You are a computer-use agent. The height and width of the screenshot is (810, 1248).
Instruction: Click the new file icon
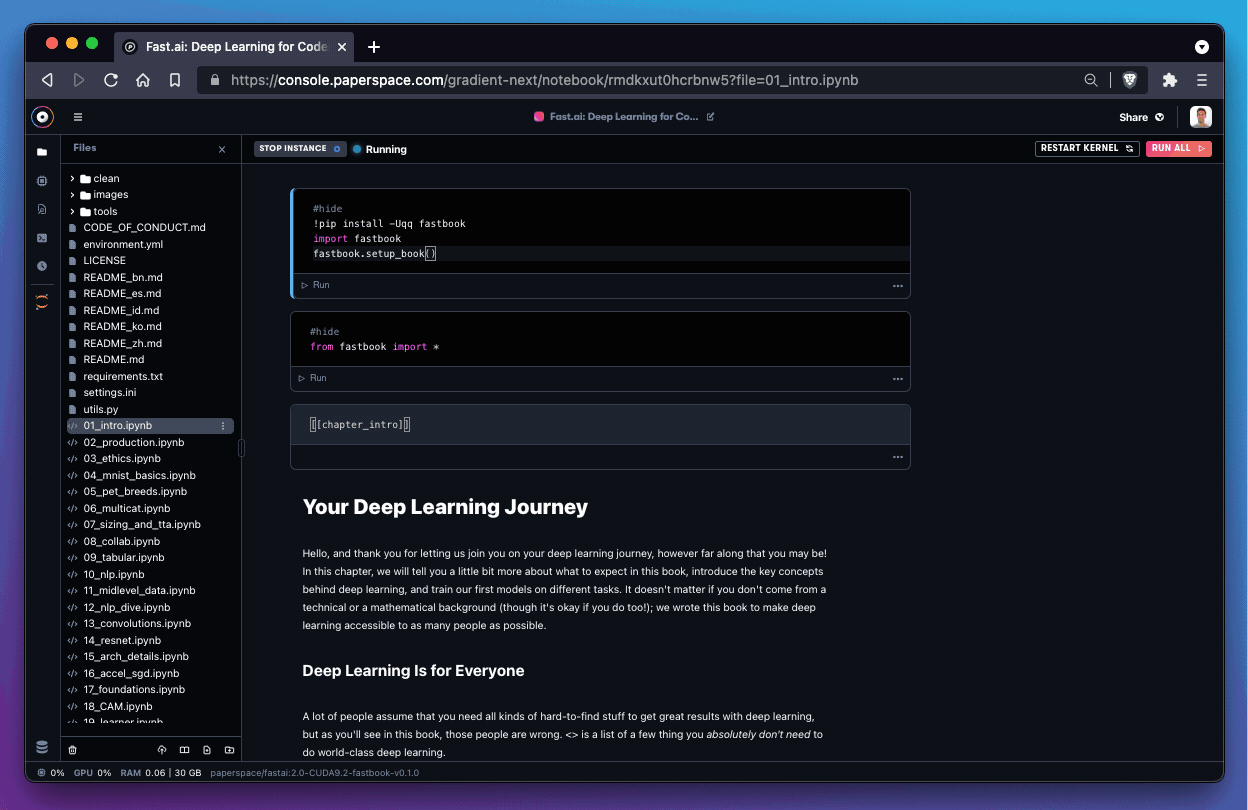(207, 750)
